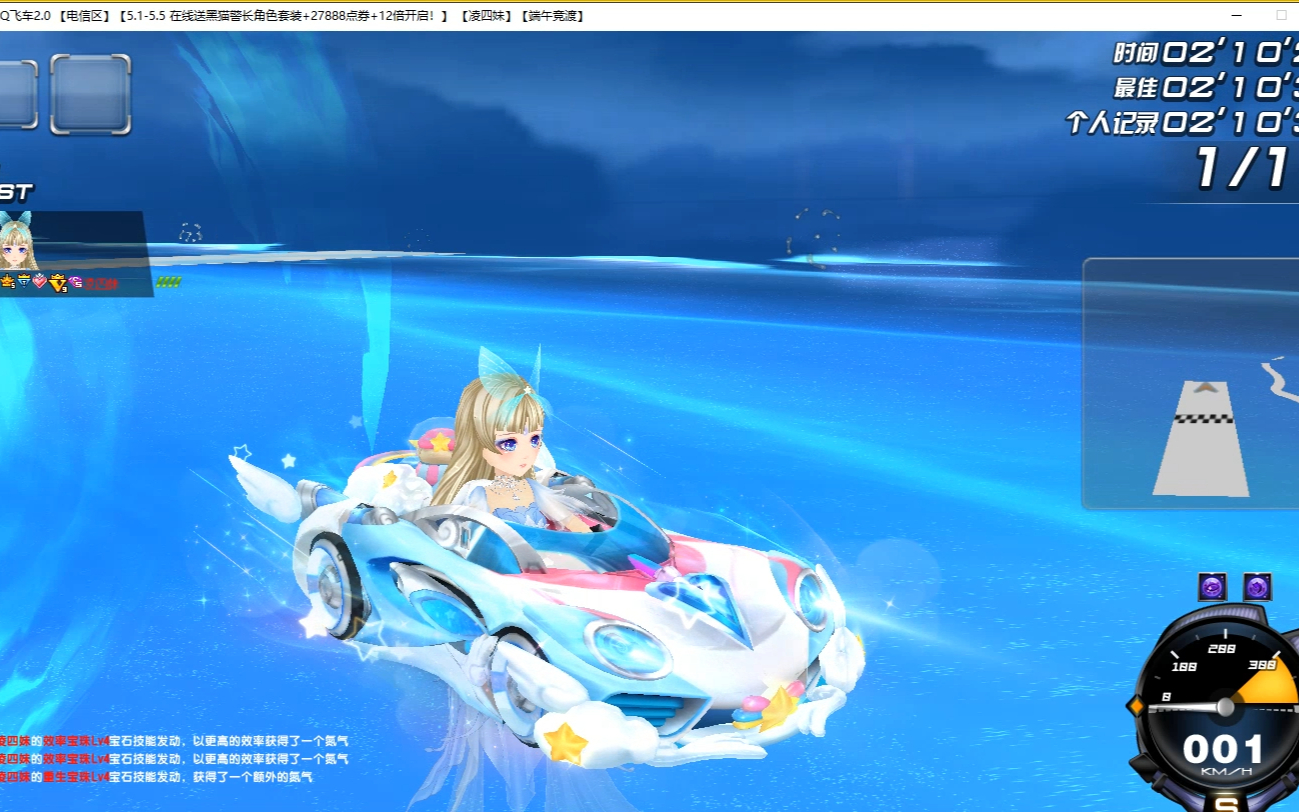Image resolution: width=1299 pixels, height=812 pixels.
Task: Click the 1ST rank label
Action: click(16, 191)
